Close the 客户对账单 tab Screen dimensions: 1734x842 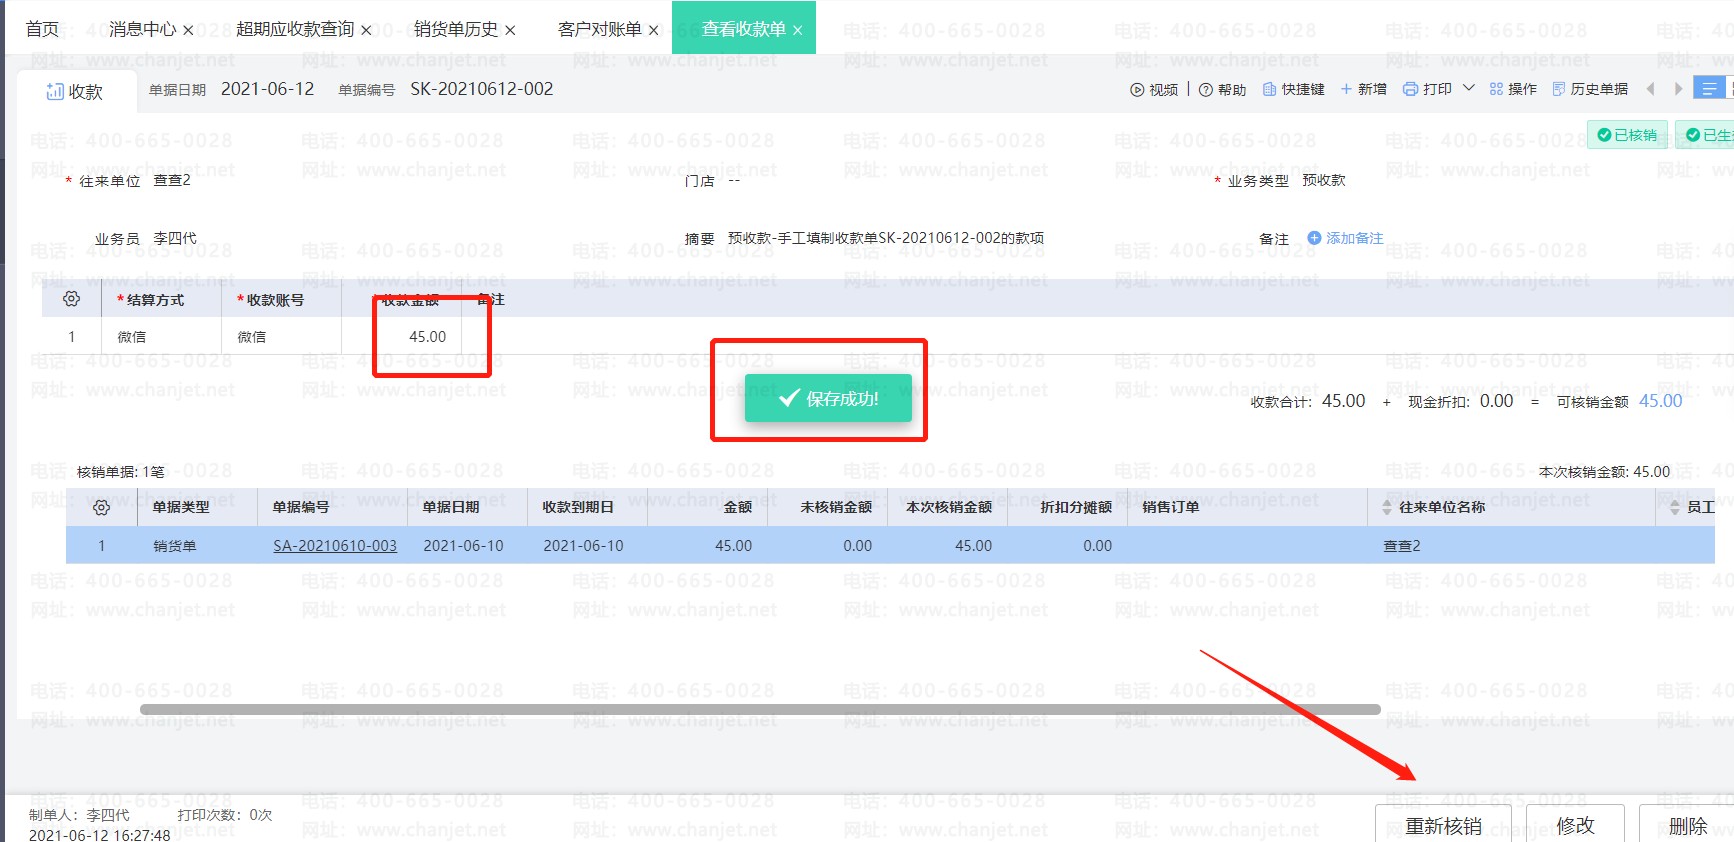click(x=653, y=30)
